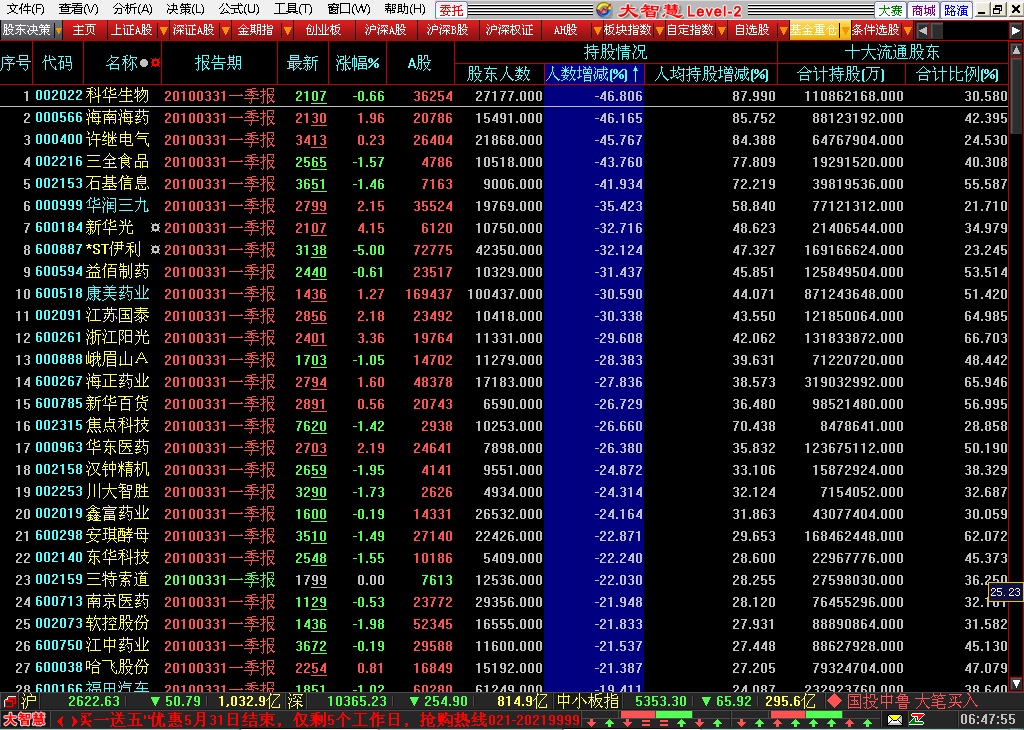Open the envelope message icon in status bar
This screenshot has height=730, width=1024.
point(895,720)
